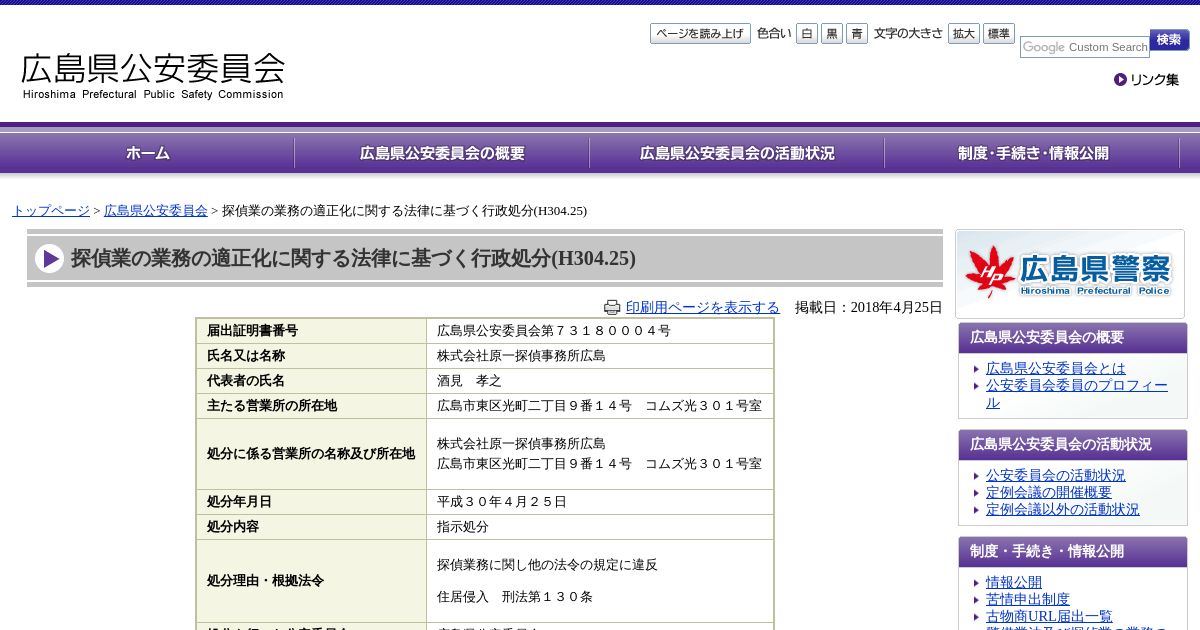The height and width of the screenshot is (630, 1200).
Task: Open 印刷用ページを表示する link
Action: (x=702, y=307)
